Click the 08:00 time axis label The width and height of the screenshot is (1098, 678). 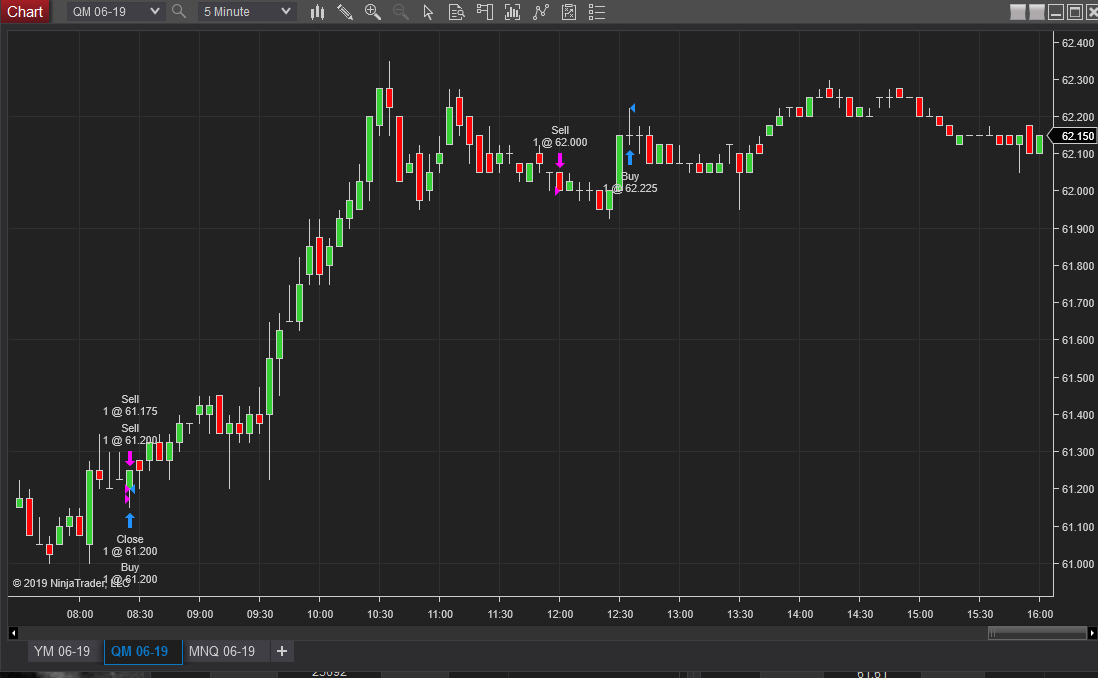point(80,614)
